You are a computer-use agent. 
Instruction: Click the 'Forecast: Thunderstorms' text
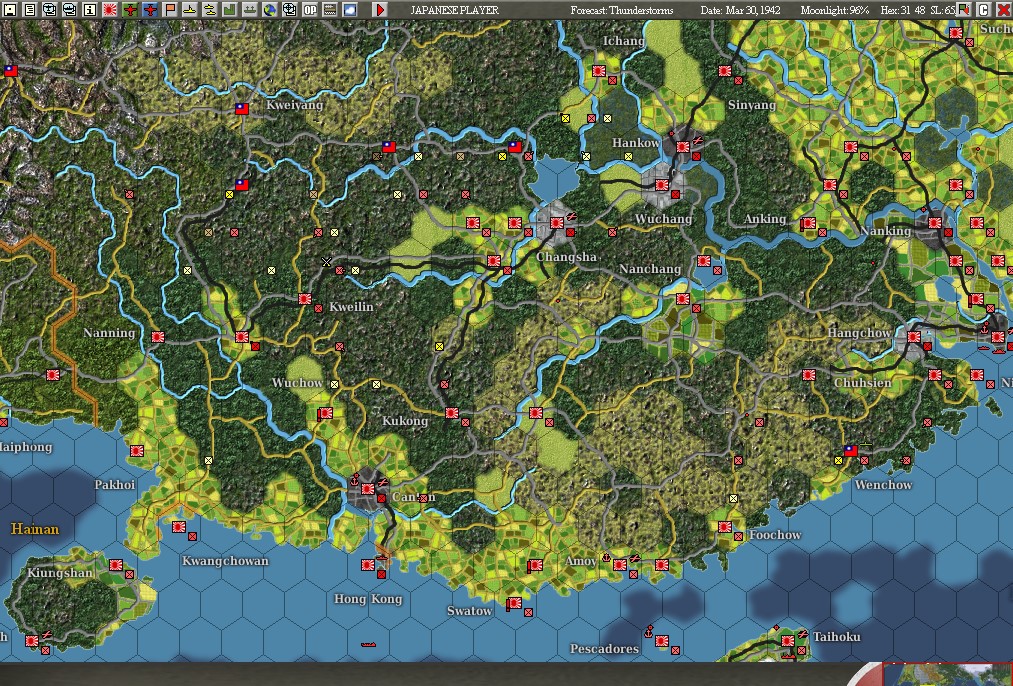621,10
